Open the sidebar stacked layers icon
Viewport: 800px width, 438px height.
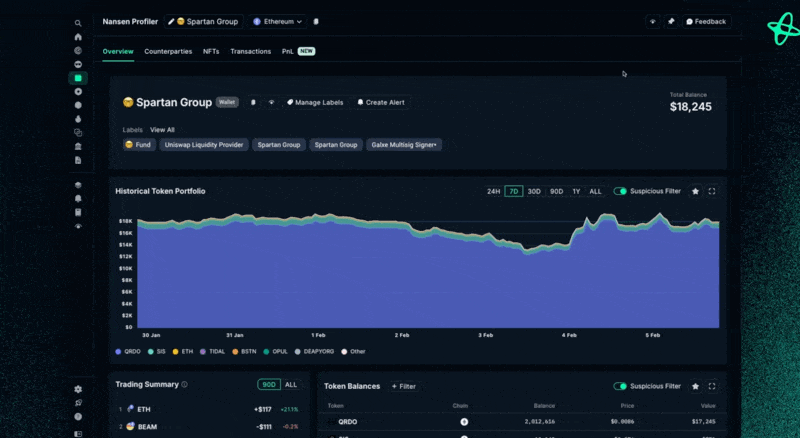pyautogui.click(x=78, y=185)
